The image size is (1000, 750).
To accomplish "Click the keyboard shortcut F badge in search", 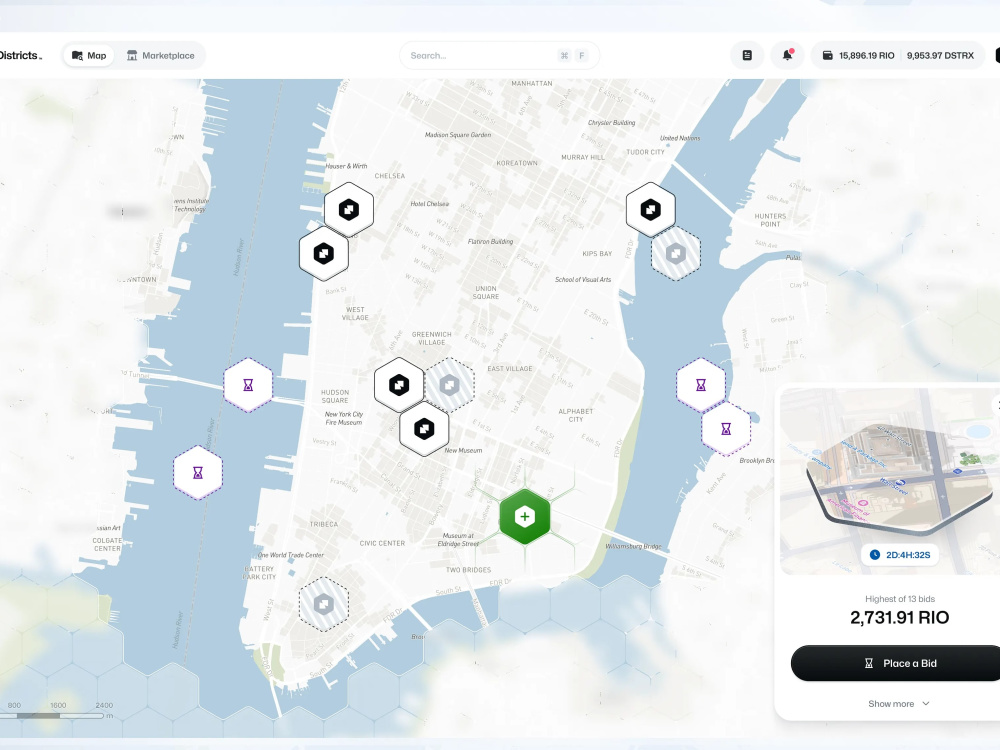I will pyautogui.click(x=581, y=55).
